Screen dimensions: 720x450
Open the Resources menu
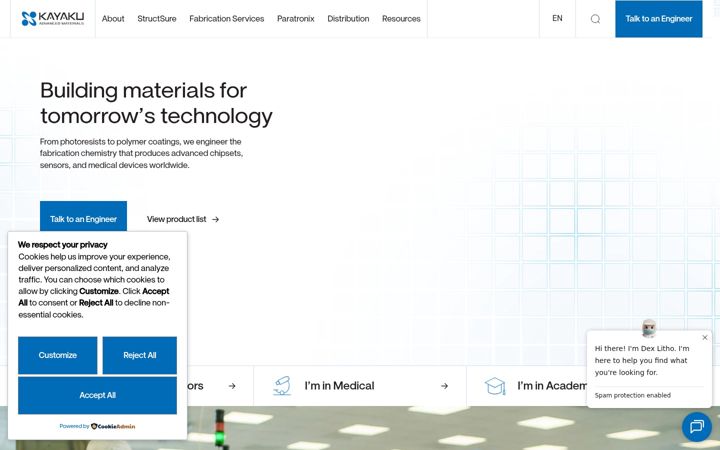click(x=401, y=19)
